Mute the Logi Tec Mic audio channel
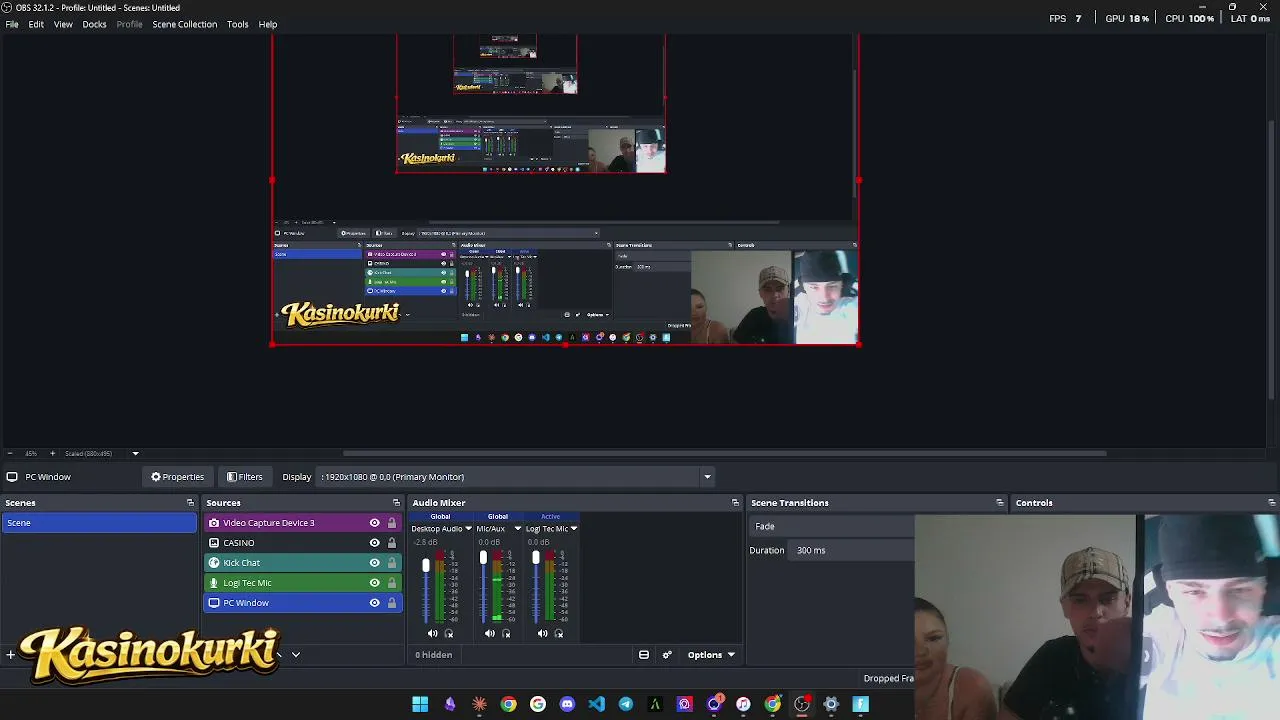The image size is (1280, 720). pos(542,633)
